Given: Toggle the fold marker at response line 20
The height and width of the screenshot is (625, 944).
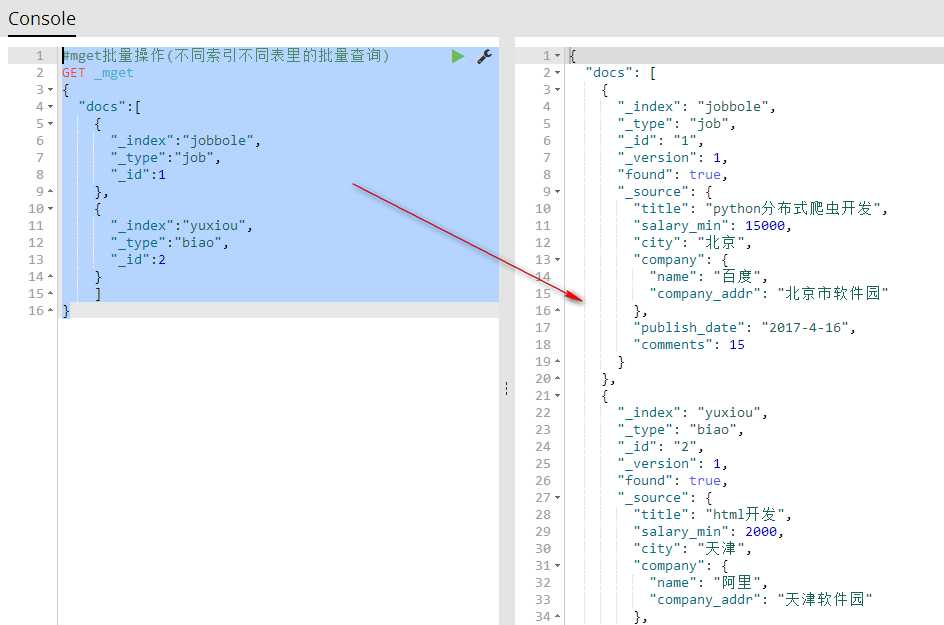Looking at the screenshot, I should point(557,379).
